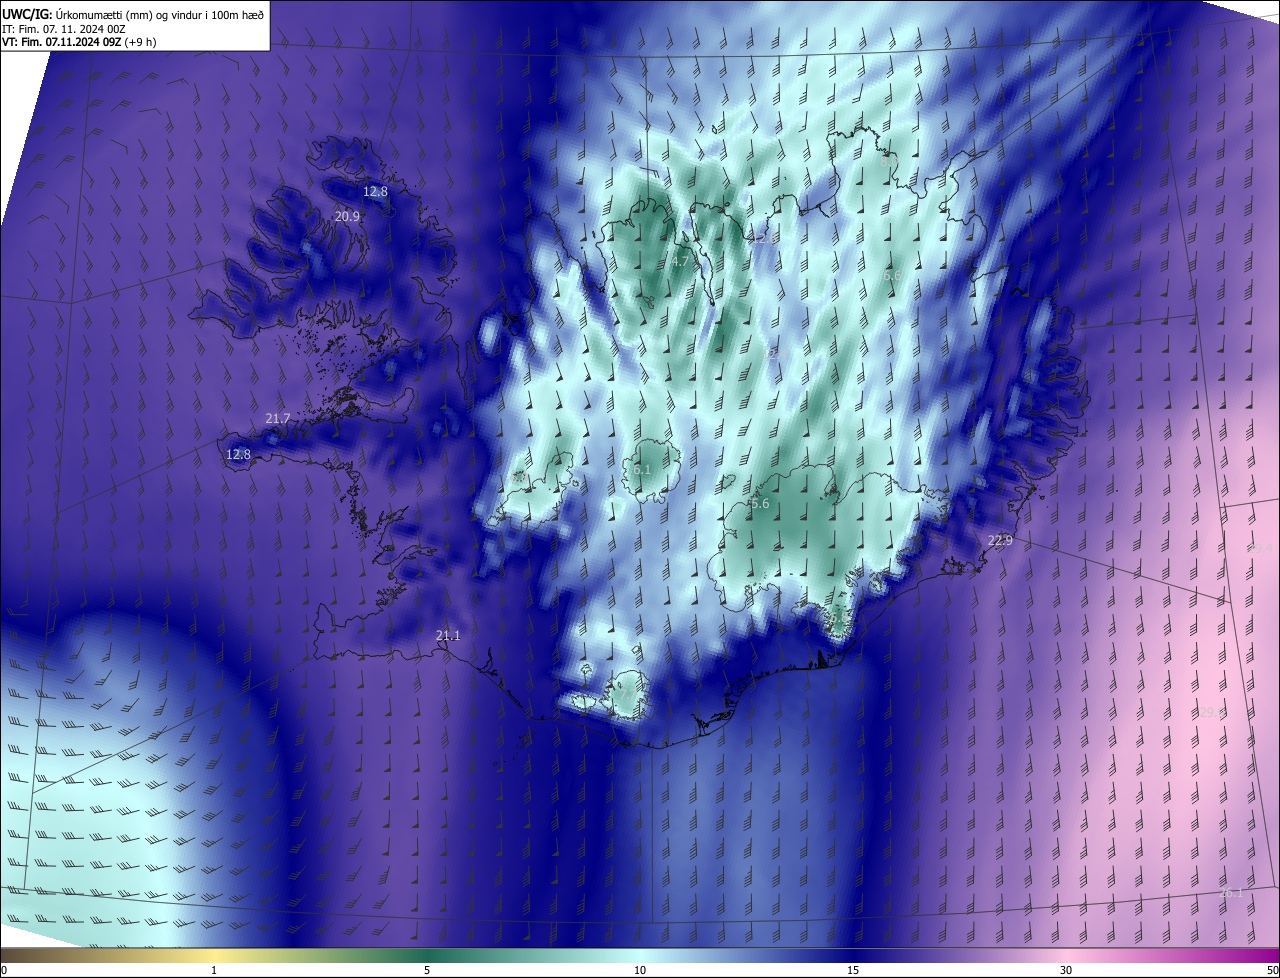Click the '5' tick on the color scale
The height and width of the screenshot is (978, 1280).
point(427,970)
